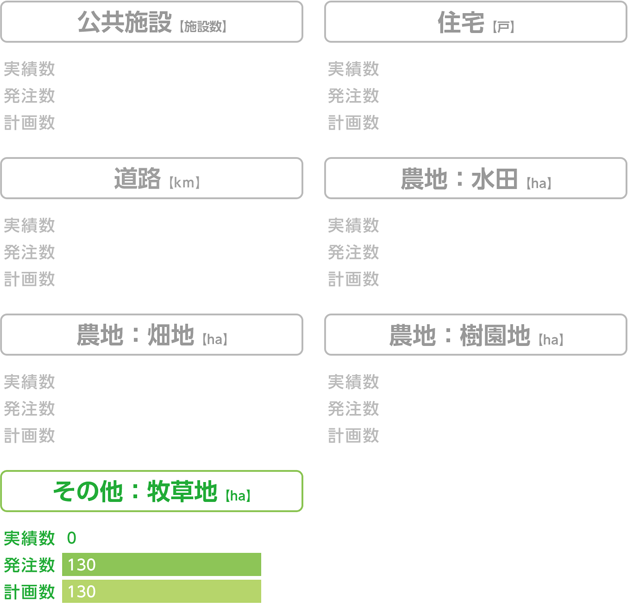Viewport: 628px width, 605px height.
Task: Click 実績数 label under 公共施設
Action: (x=29, y=69)
